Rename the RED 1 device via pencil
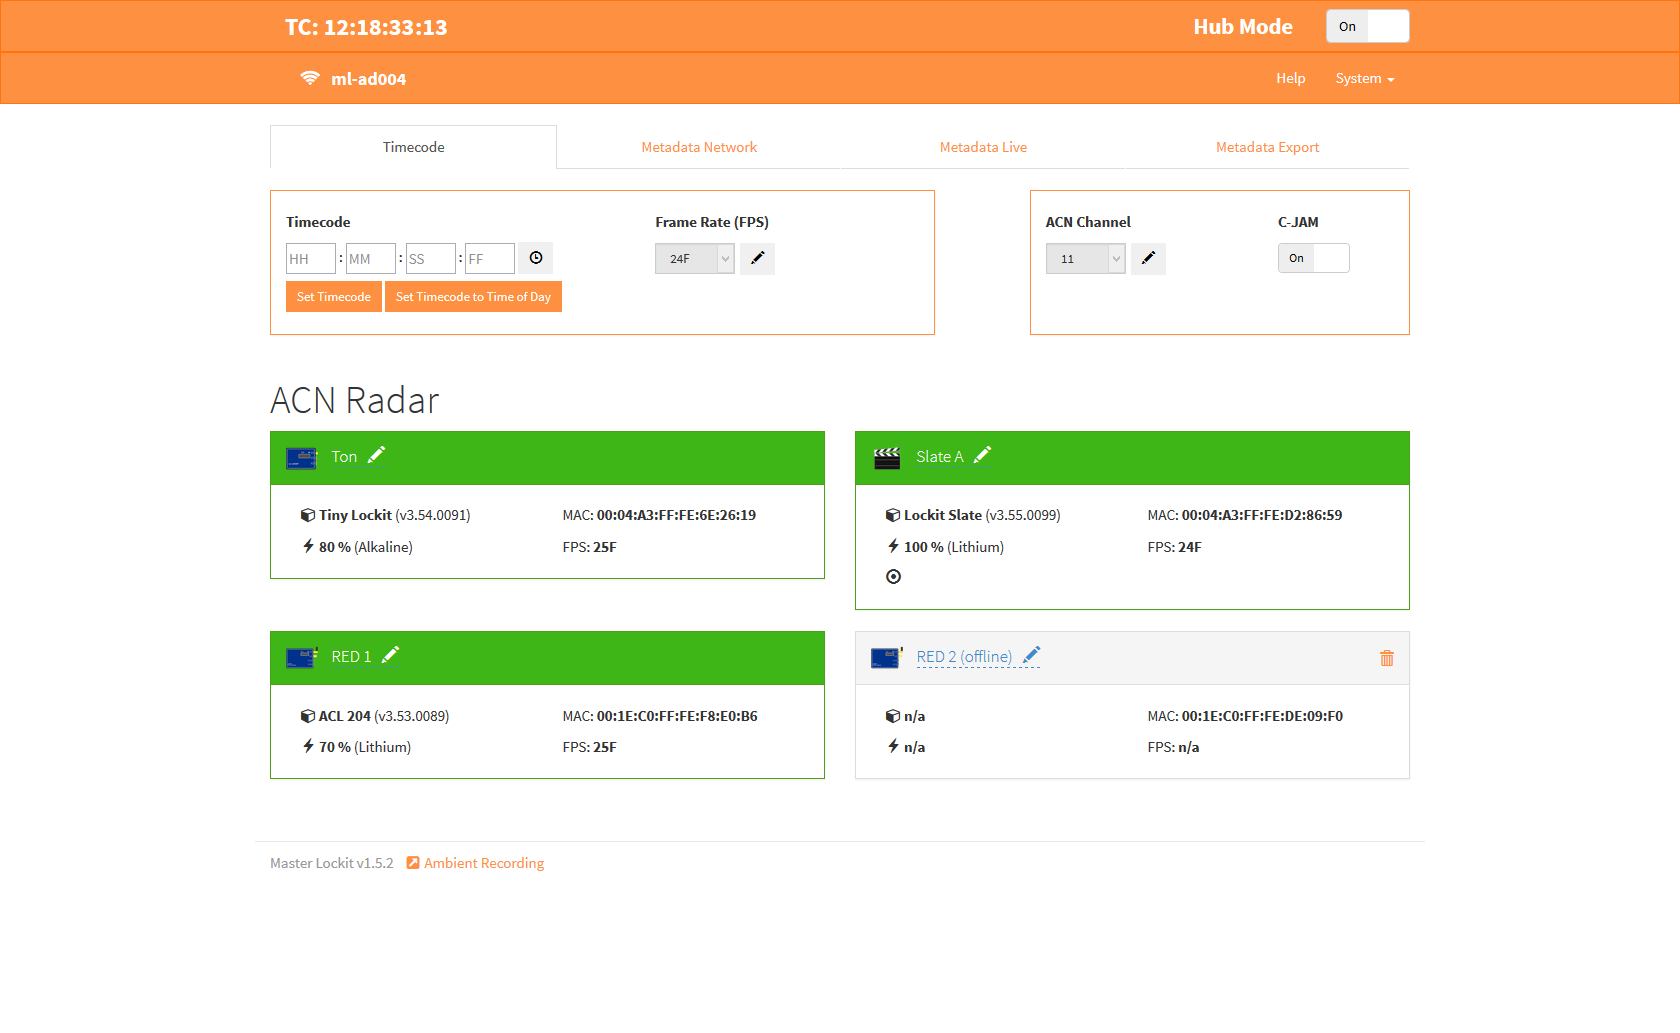This screenshot has width=1680, height=1033. pos(390,656)
